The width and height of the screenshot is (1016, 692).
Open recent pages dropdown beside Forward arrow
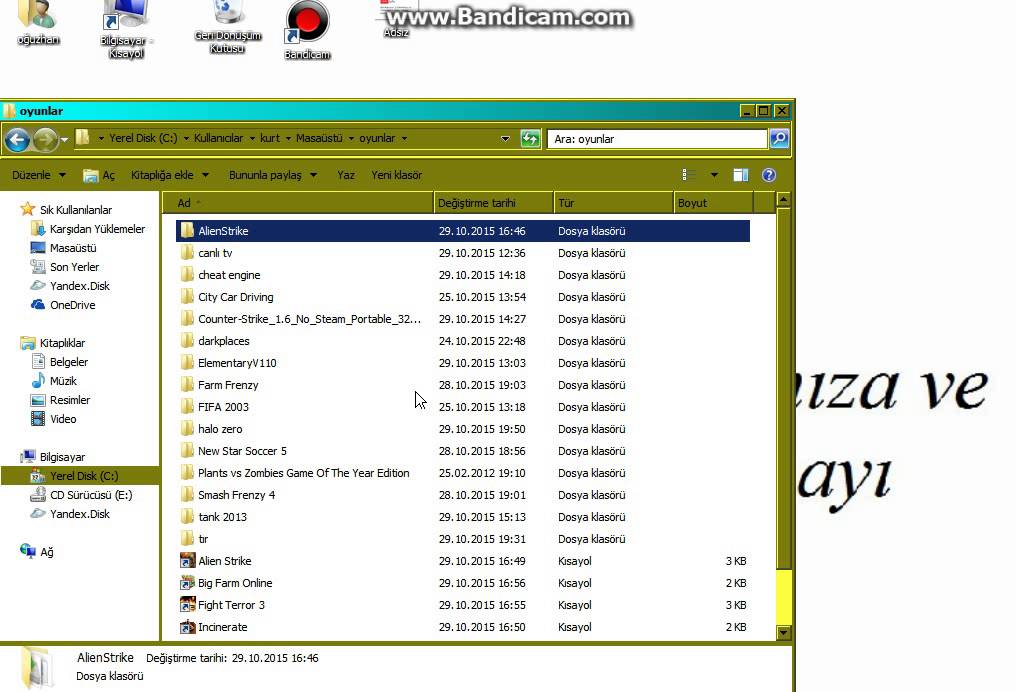pyautogui.click(x=64, y=139)
